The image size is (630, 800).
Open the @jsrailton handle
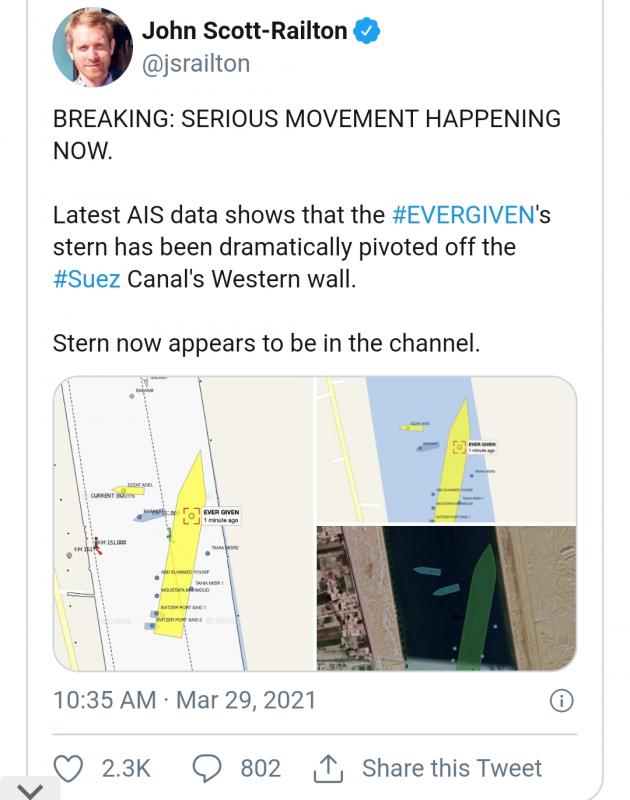[196, 64]
